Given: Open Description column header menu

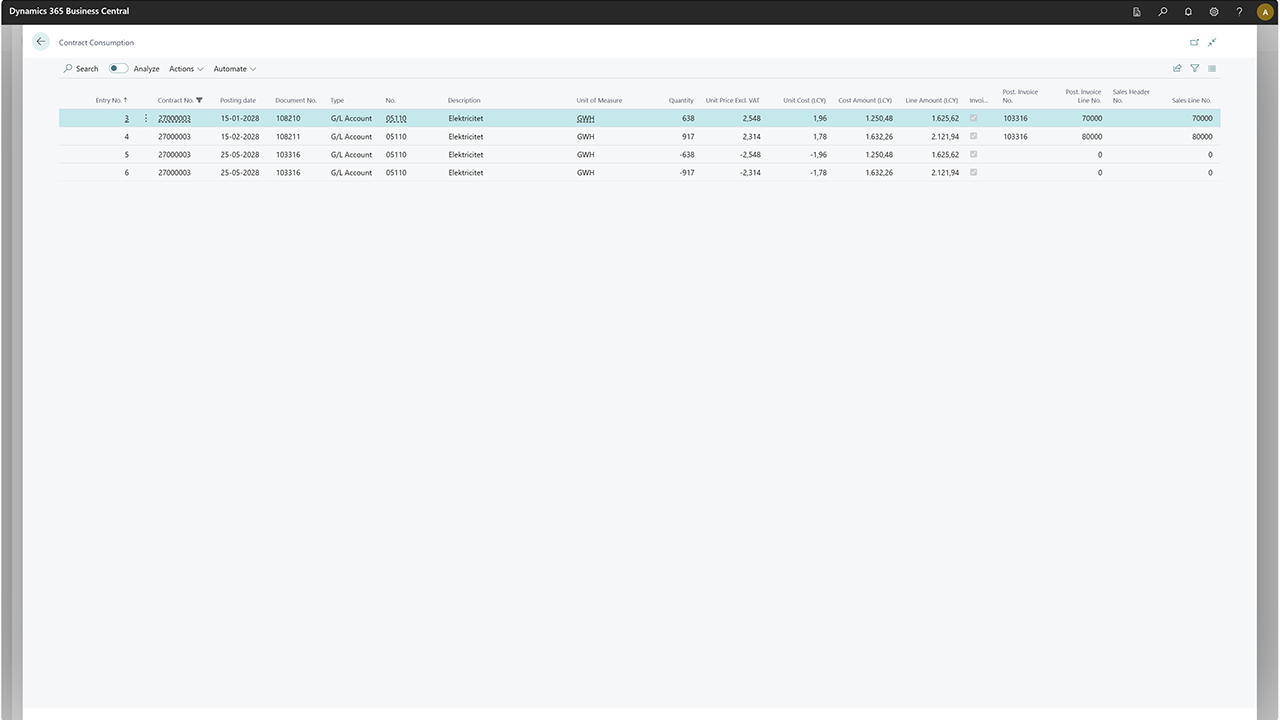Looking at the screenshot, I should click(464, 100).
